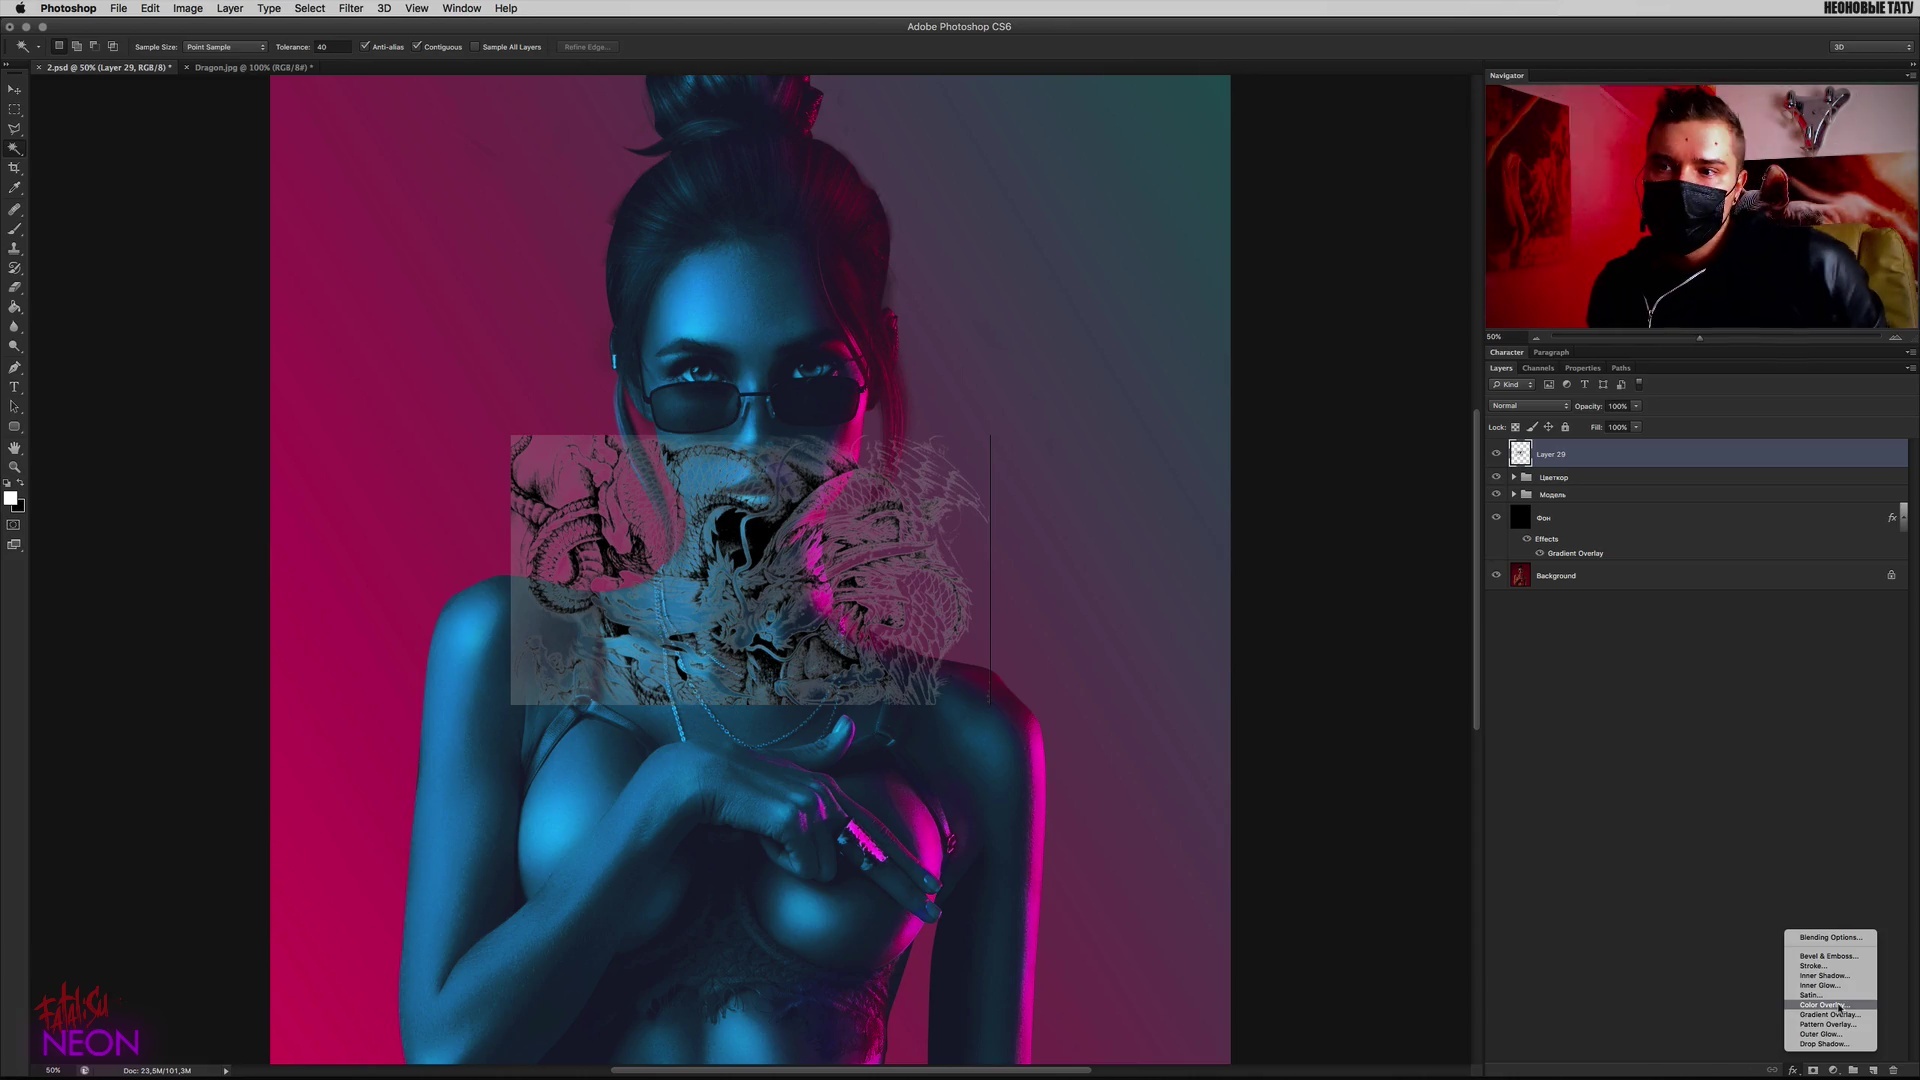Hide the Цветкор group eye icon
This screenshot has width=1920, height=1080.
1496,477
